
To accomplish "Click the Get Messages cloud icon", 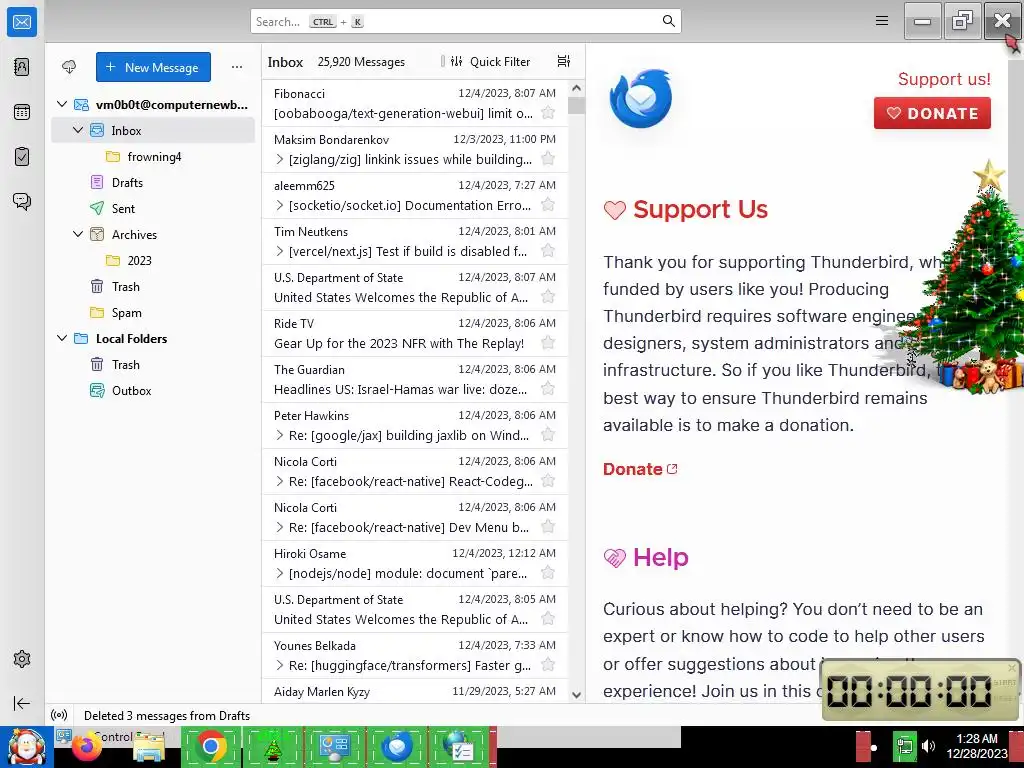I will [x=69, y=67].
